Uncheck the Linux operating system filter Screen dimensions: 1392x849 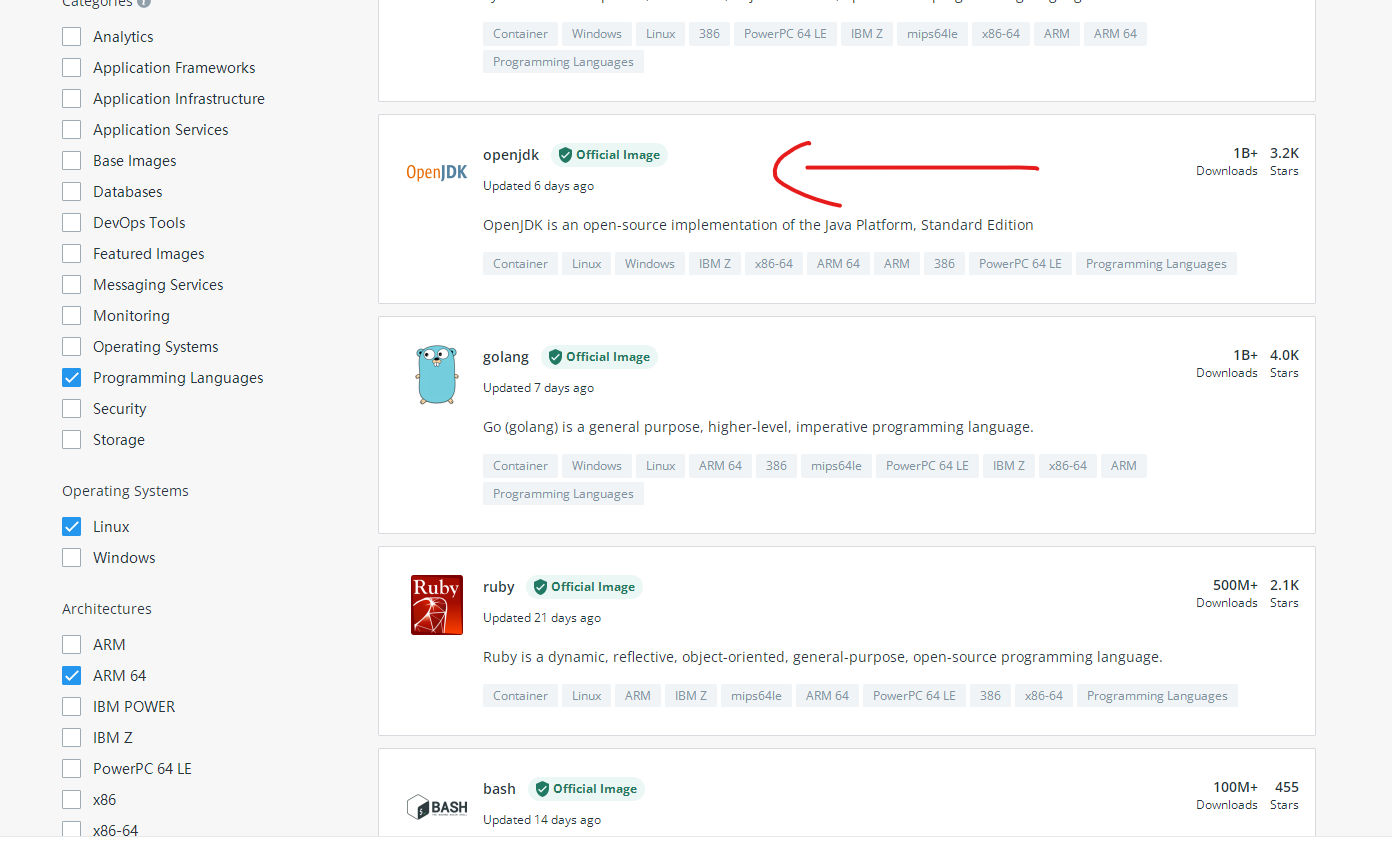71,526
